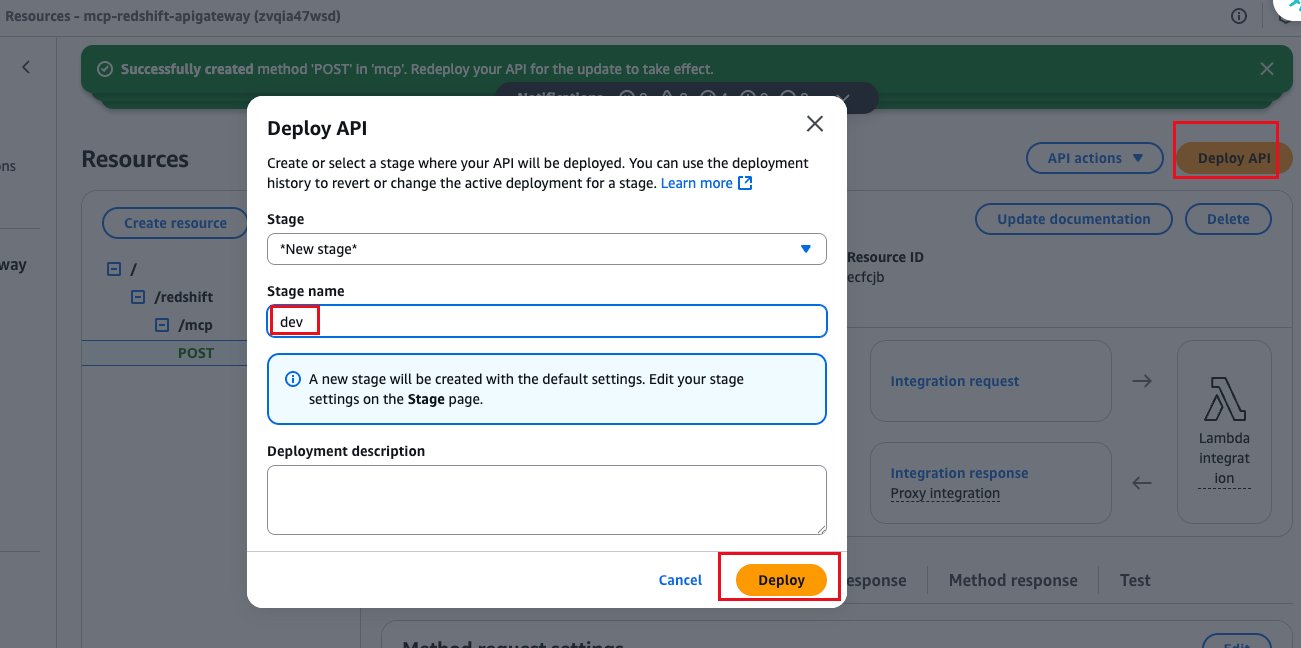Click the Stage name field containing dev
This screenshot has width=1301, height=648.
point(547,321)
